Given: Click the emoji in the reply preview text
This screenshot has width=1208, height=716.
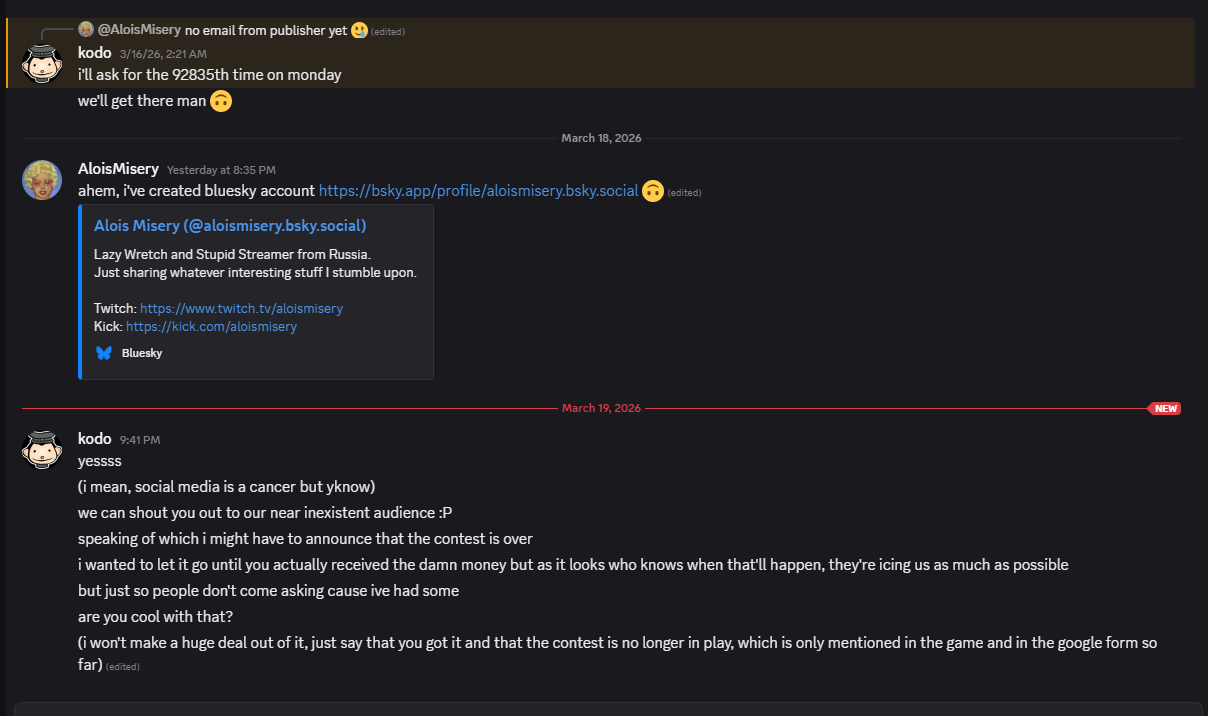Looking at the screenshot, I should (359, 31).
